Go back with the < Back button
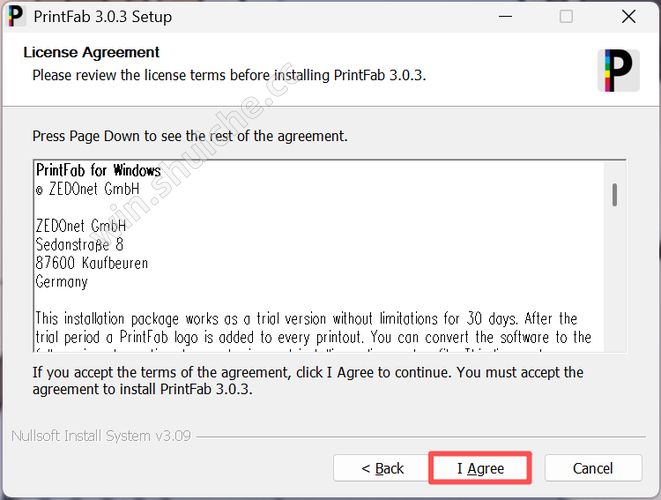This screenshot has height=500, width=661. (x=382, y=468)
